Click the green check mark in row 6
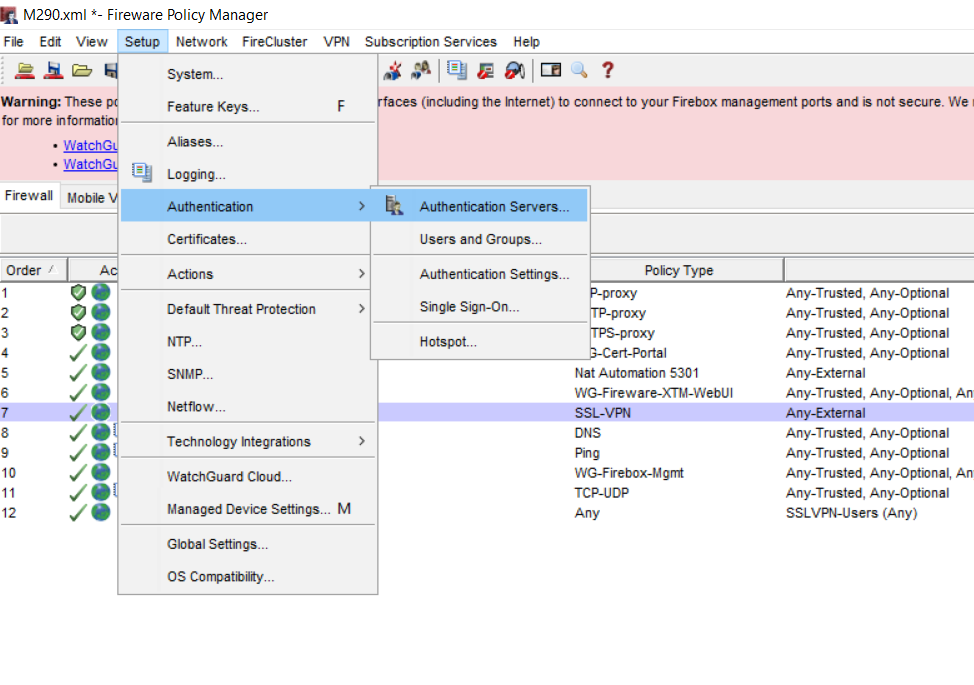The width and height of the screenshot is (974, 685). [78, 392]
